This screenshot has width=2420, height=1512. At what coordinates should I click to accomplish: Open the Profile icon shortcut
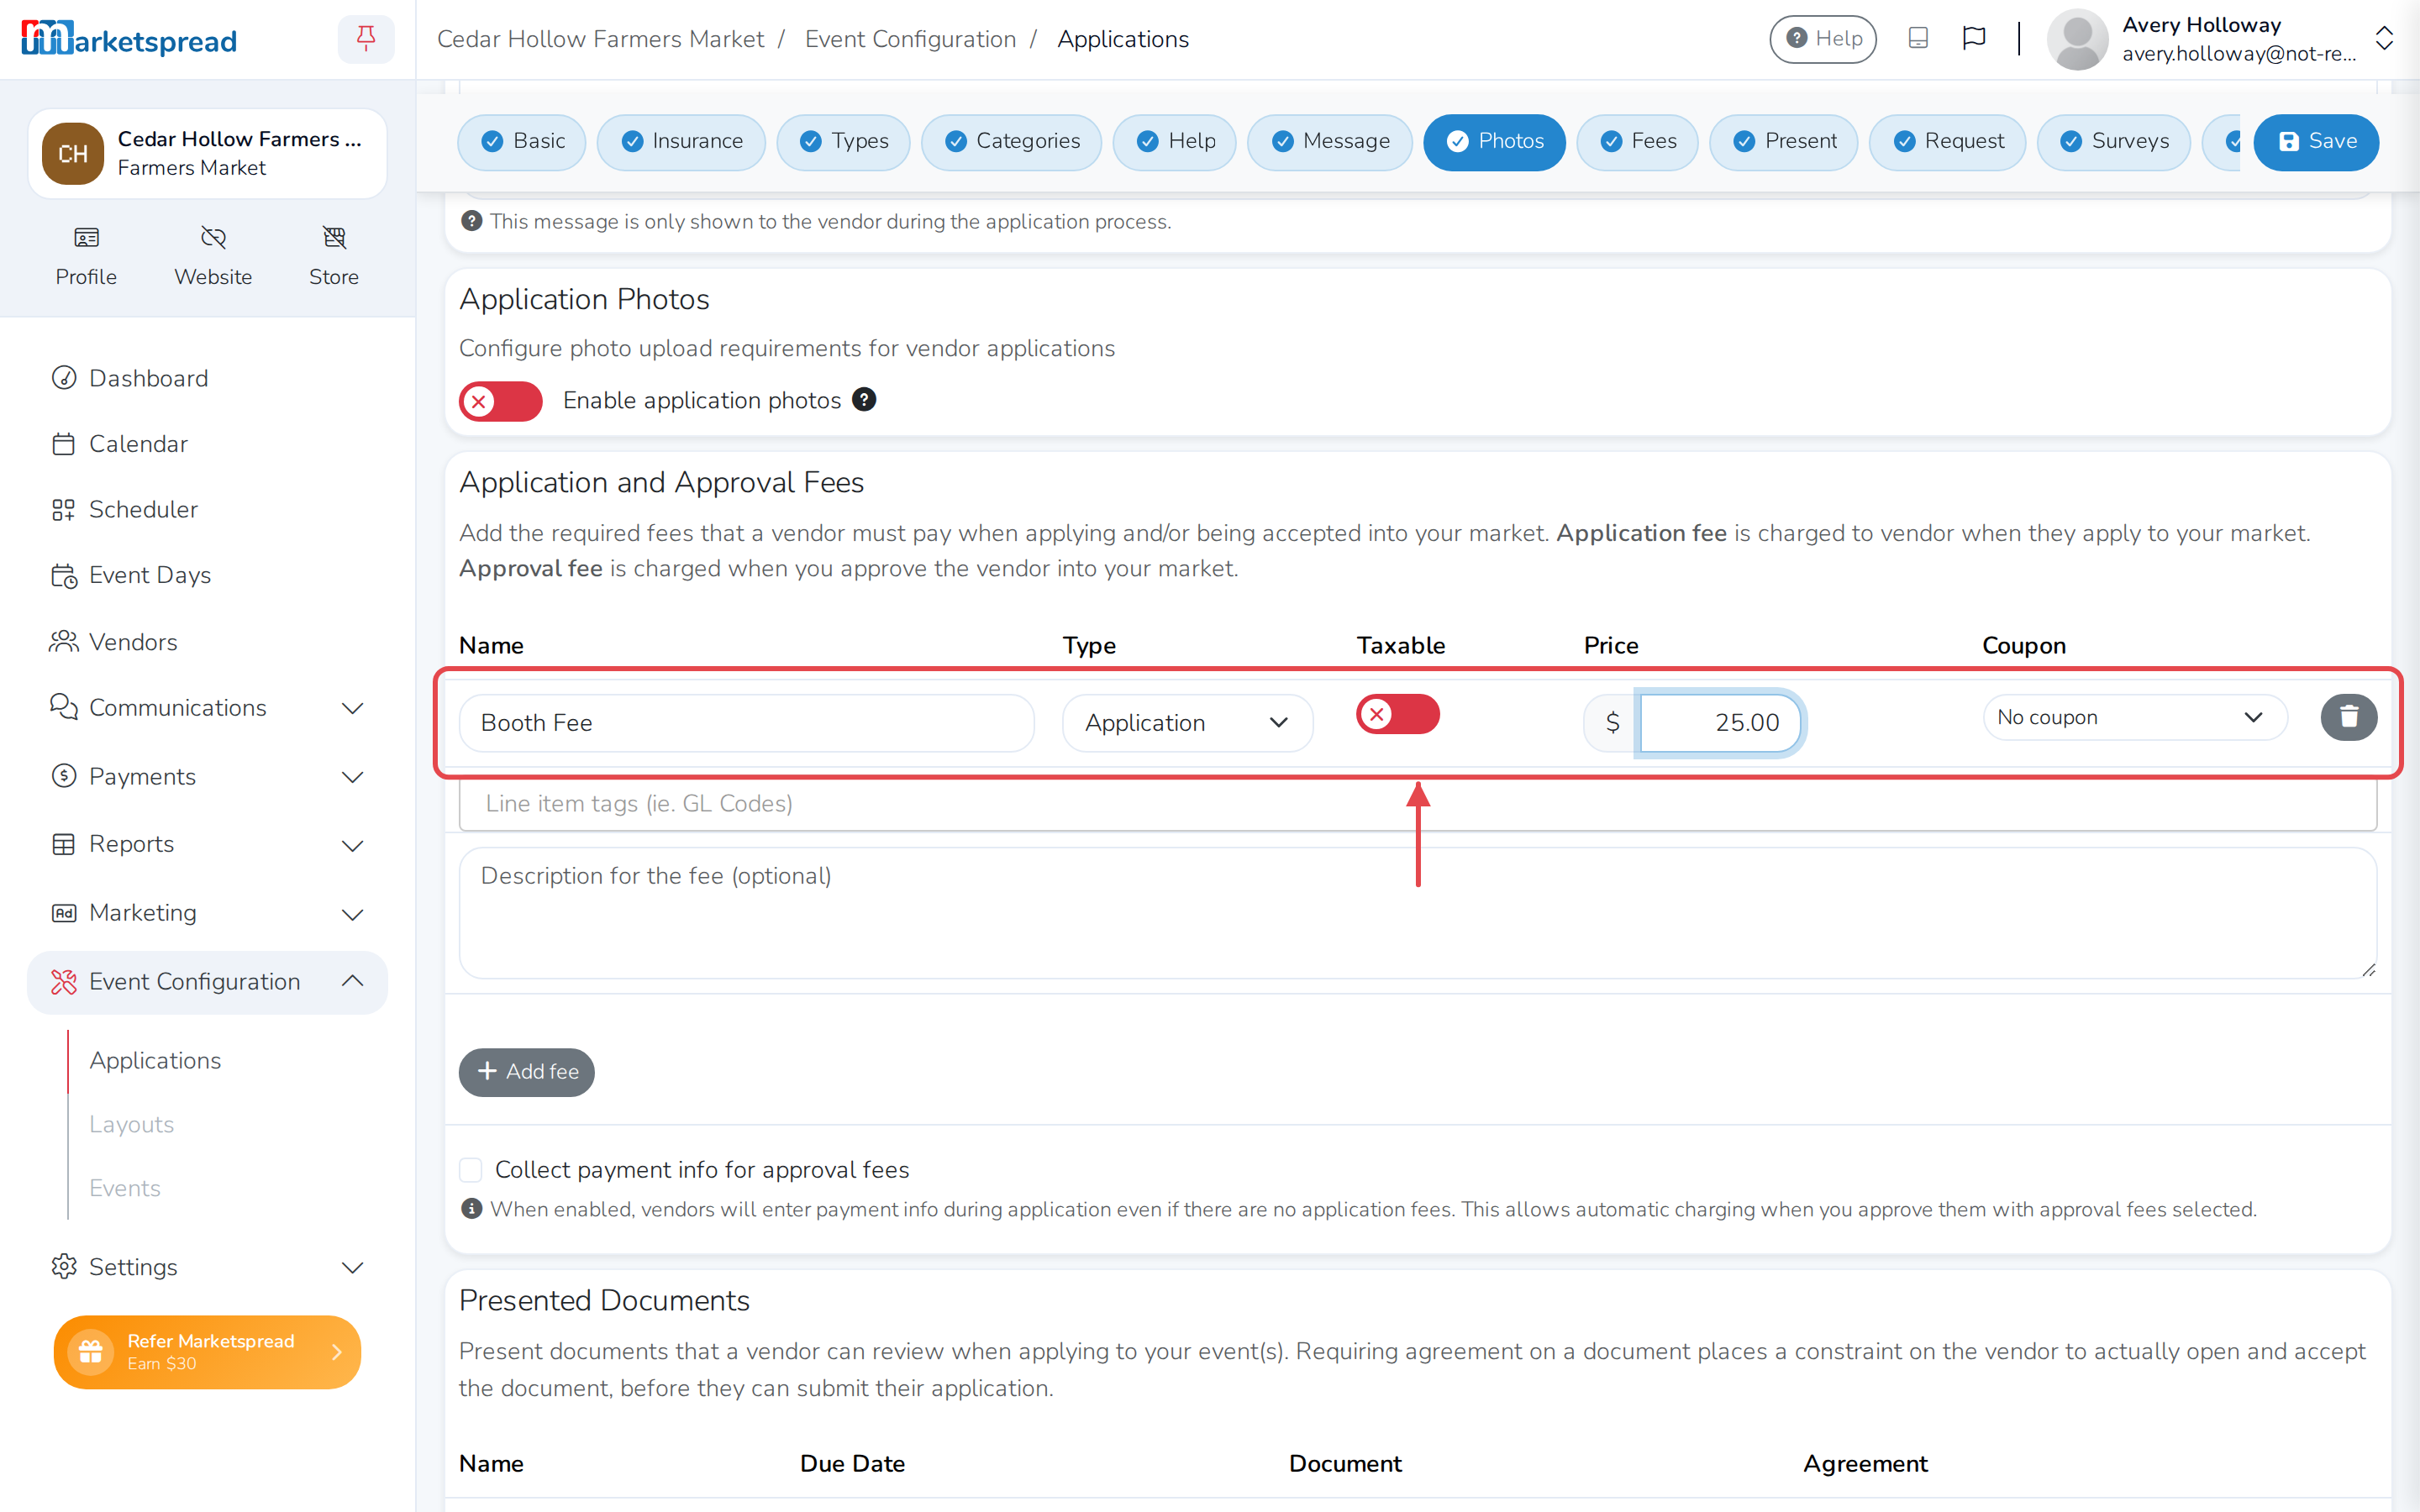[86, 256]
